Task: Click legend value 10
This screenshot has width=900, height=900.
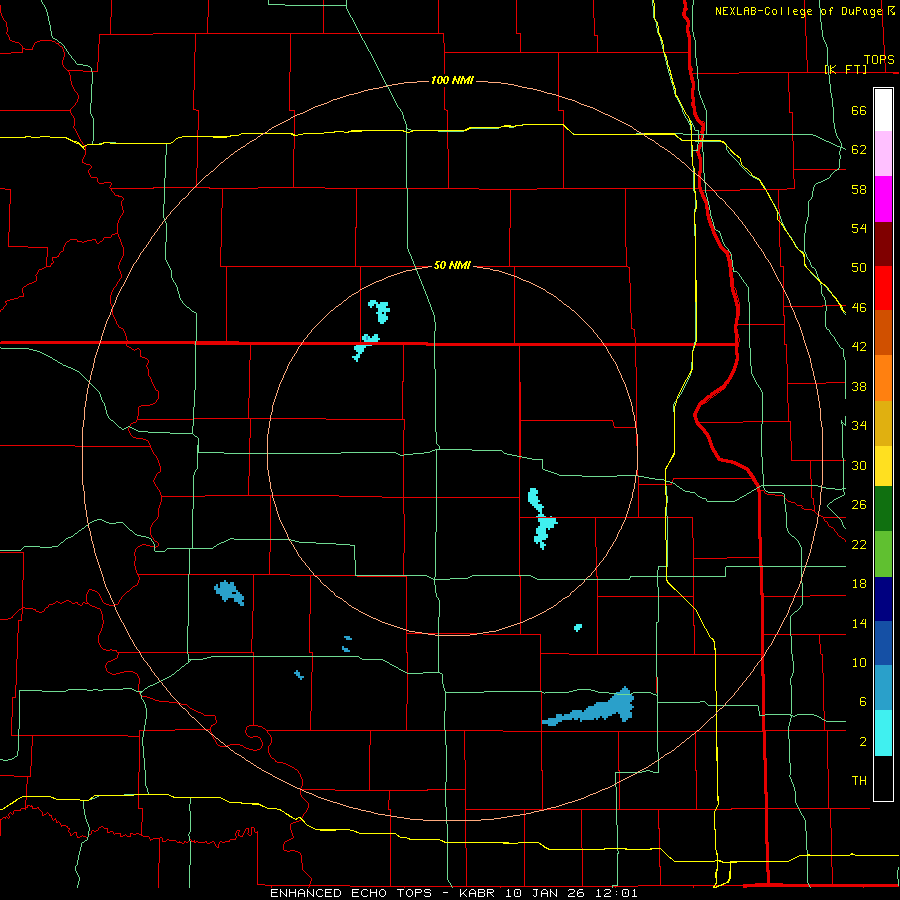Action: 859,663
